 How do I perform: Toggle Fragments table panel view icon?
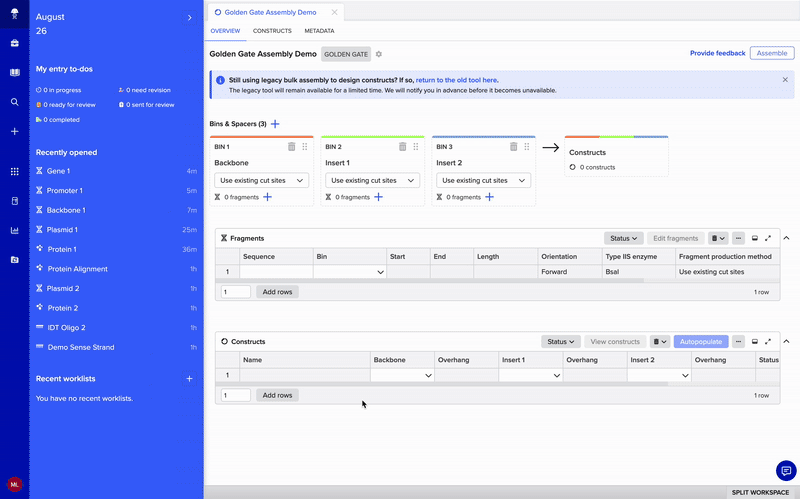point(755,238)
